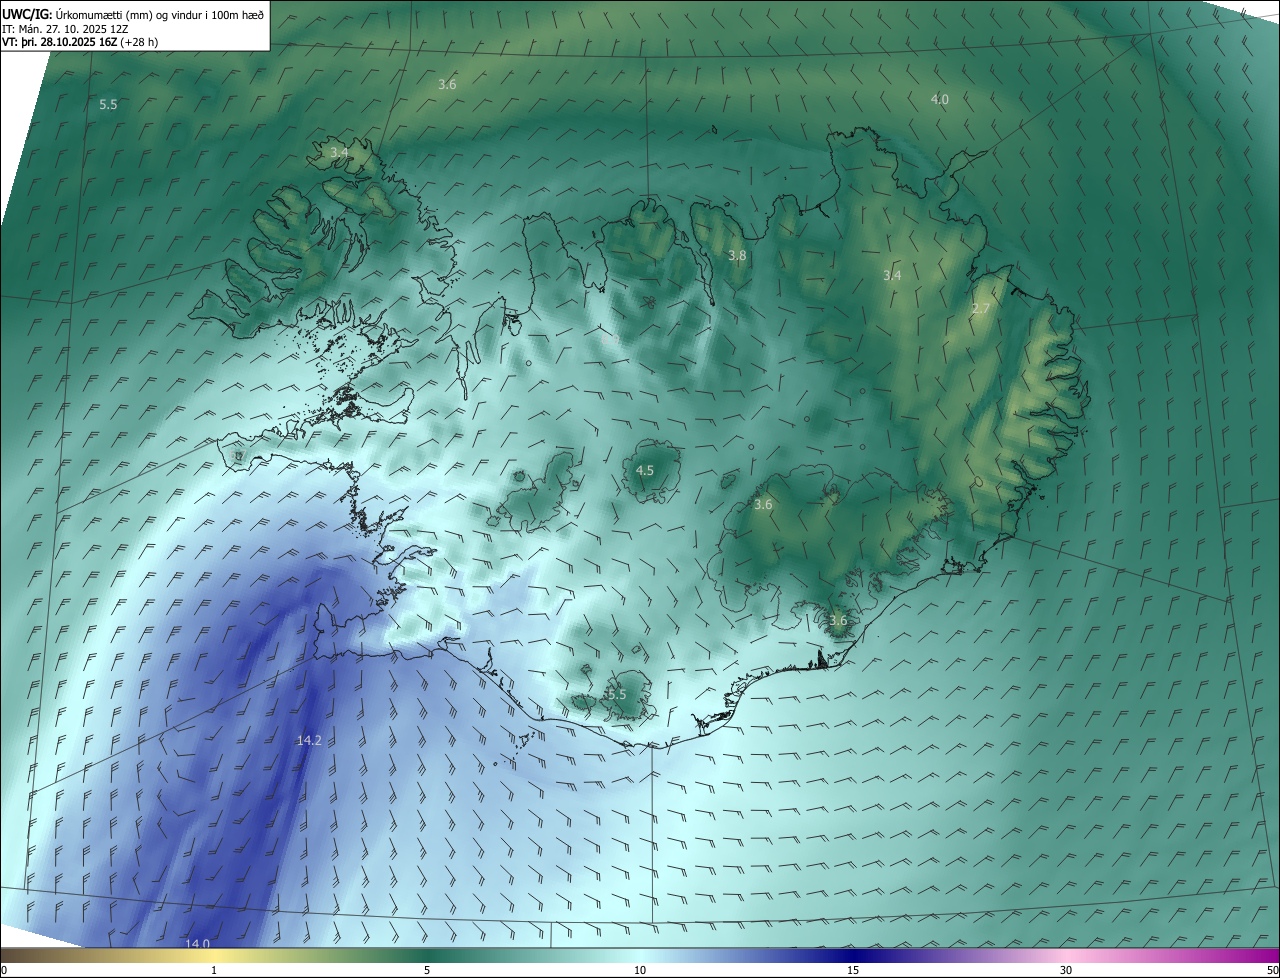Click the 4.5 value label on the central glacier
1280x978 pixels.
tap(645, 470)
